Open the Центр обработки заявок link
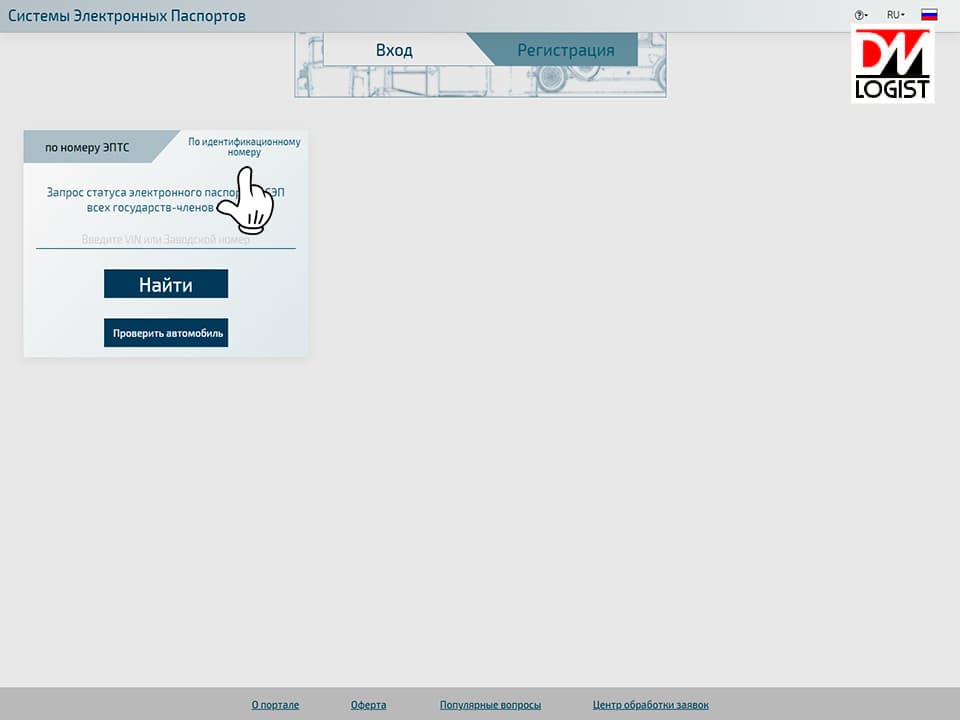 tap(651, 705)
